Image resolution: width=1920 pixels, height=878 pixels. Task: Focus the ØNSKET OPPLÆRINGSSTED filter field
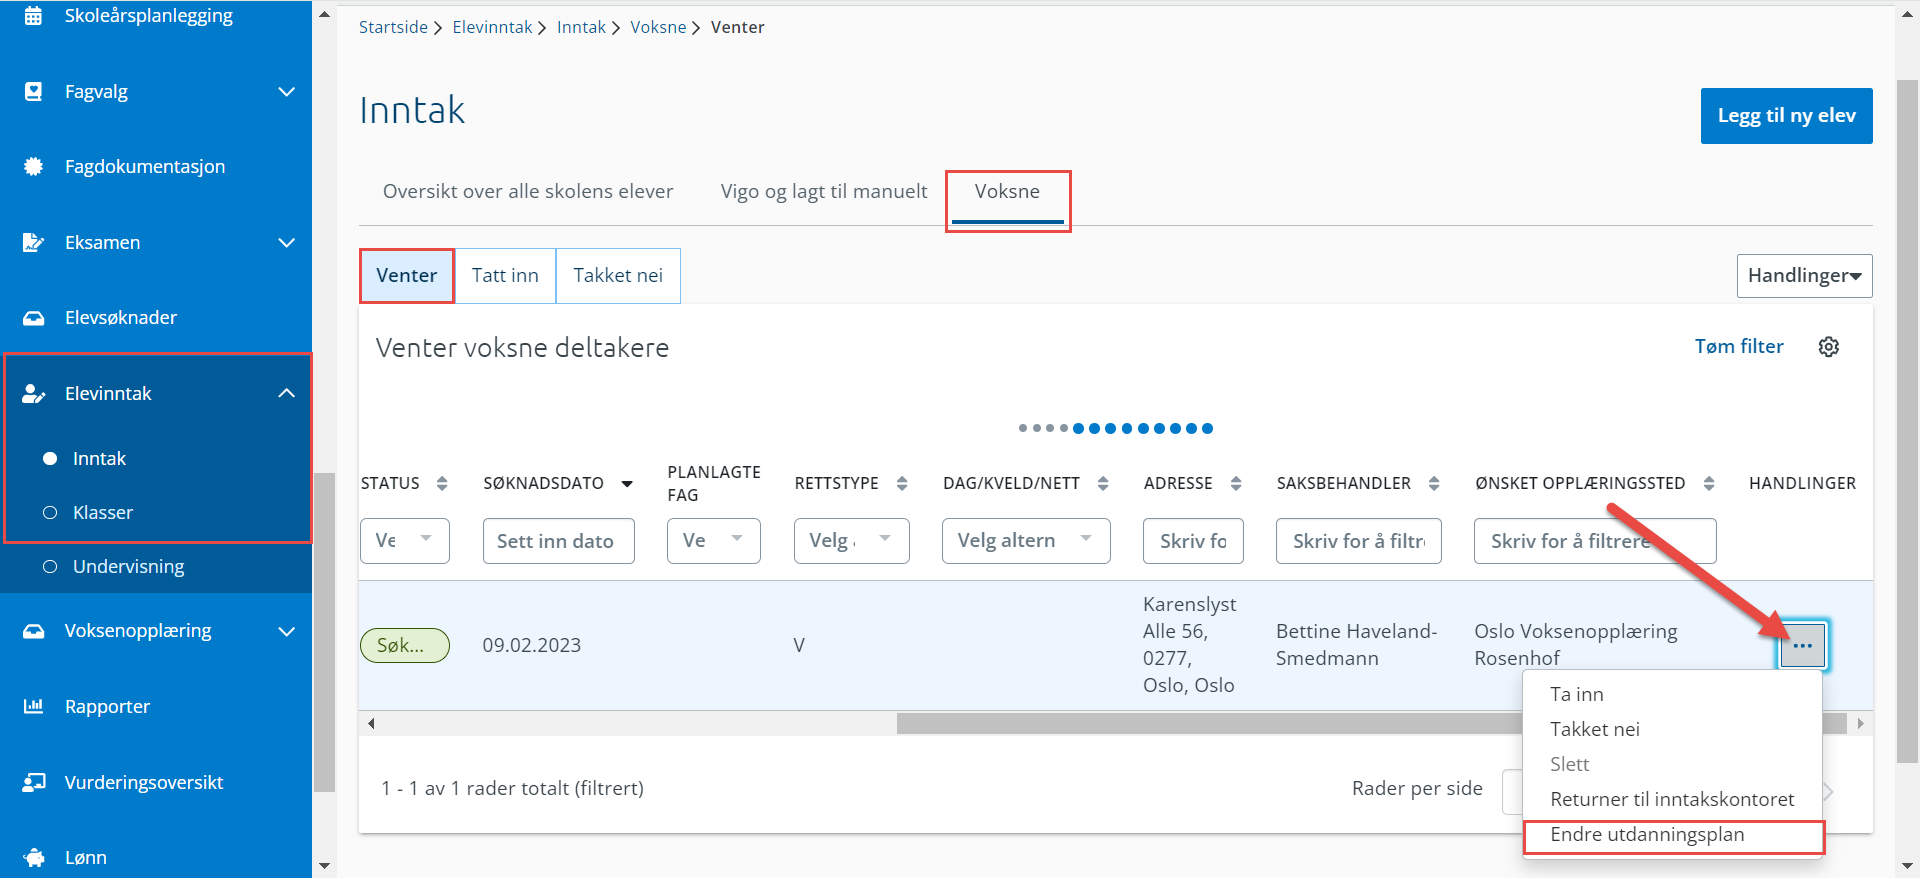point(1595,541)
